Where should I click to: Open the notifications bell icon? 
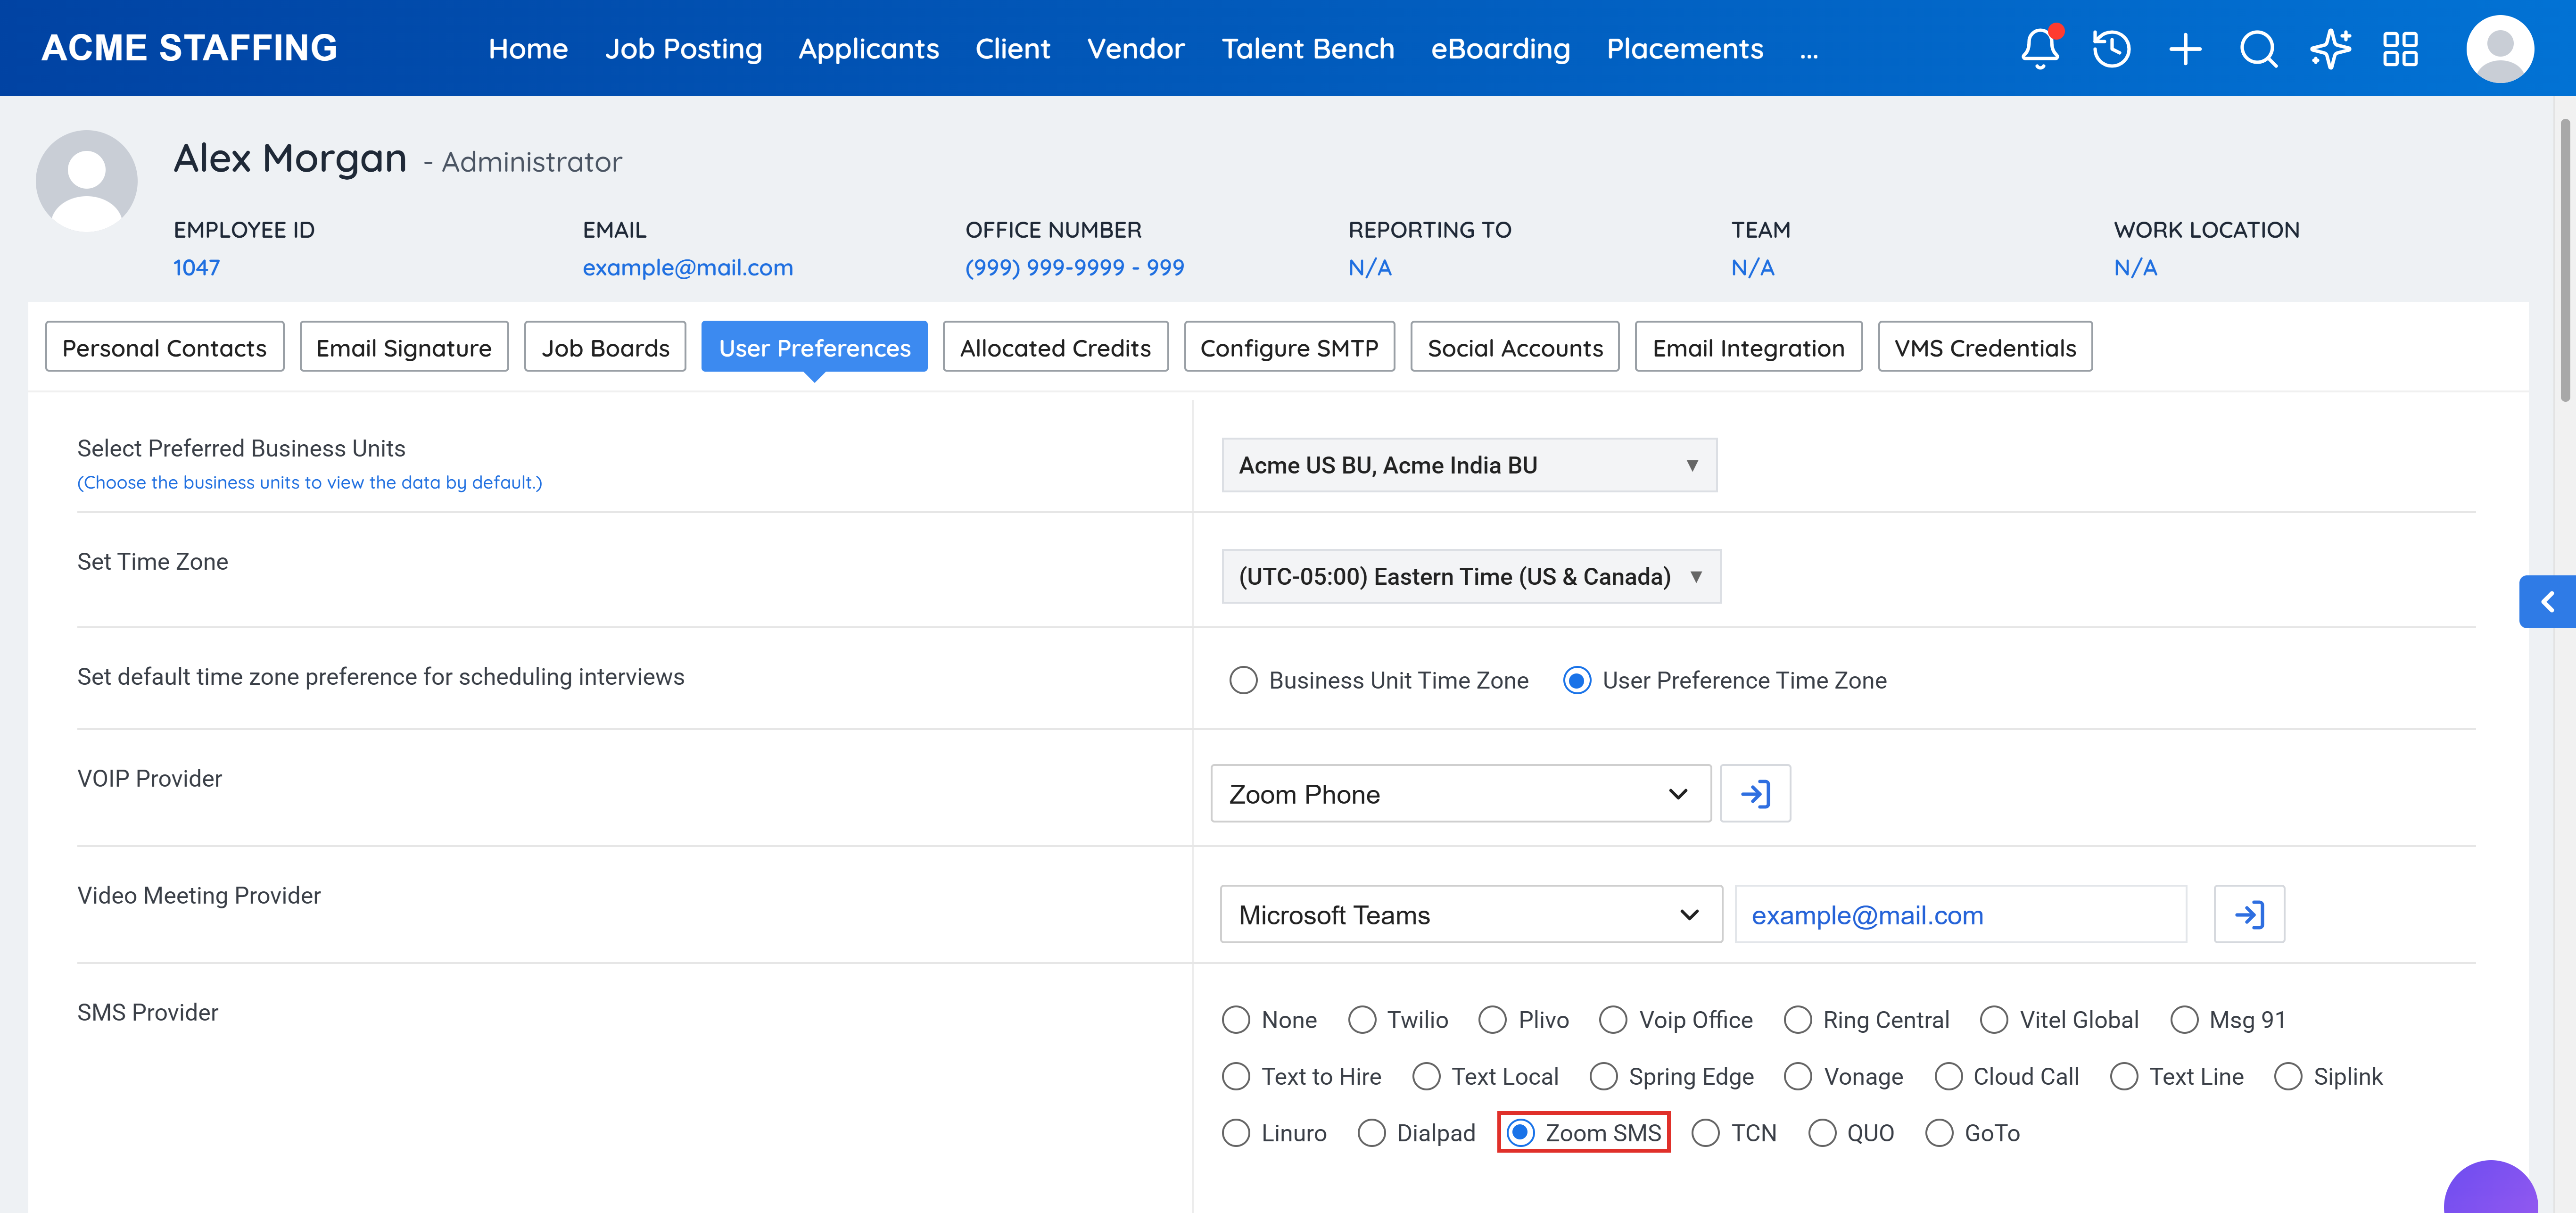point(2040,48)
